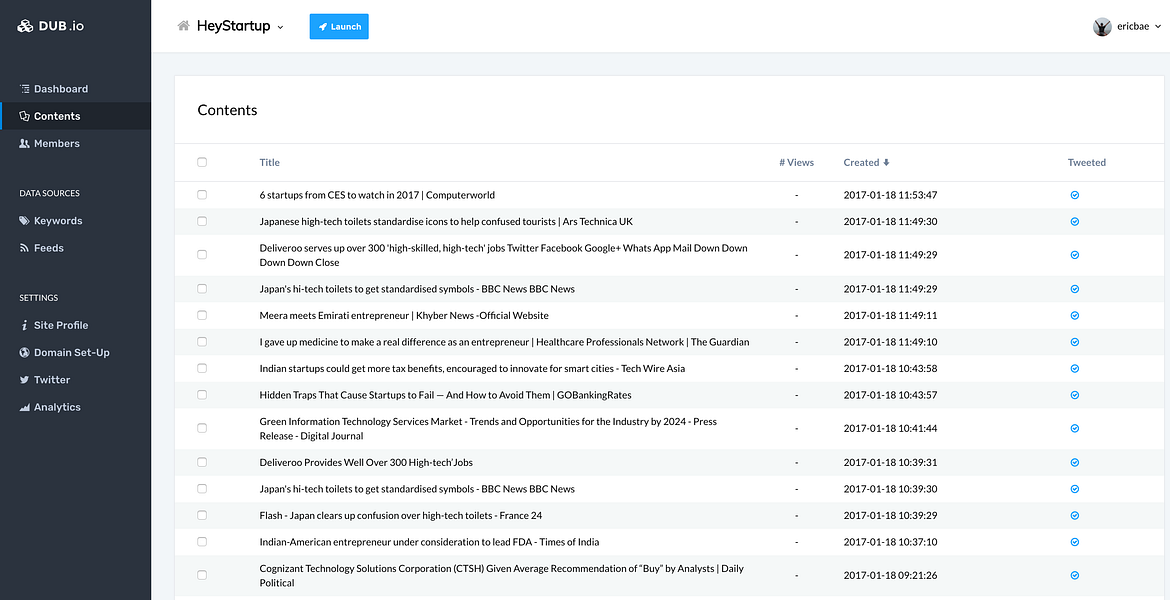
Task: Open Keywords under Data Sources
Action: click(x=75, y=221)
